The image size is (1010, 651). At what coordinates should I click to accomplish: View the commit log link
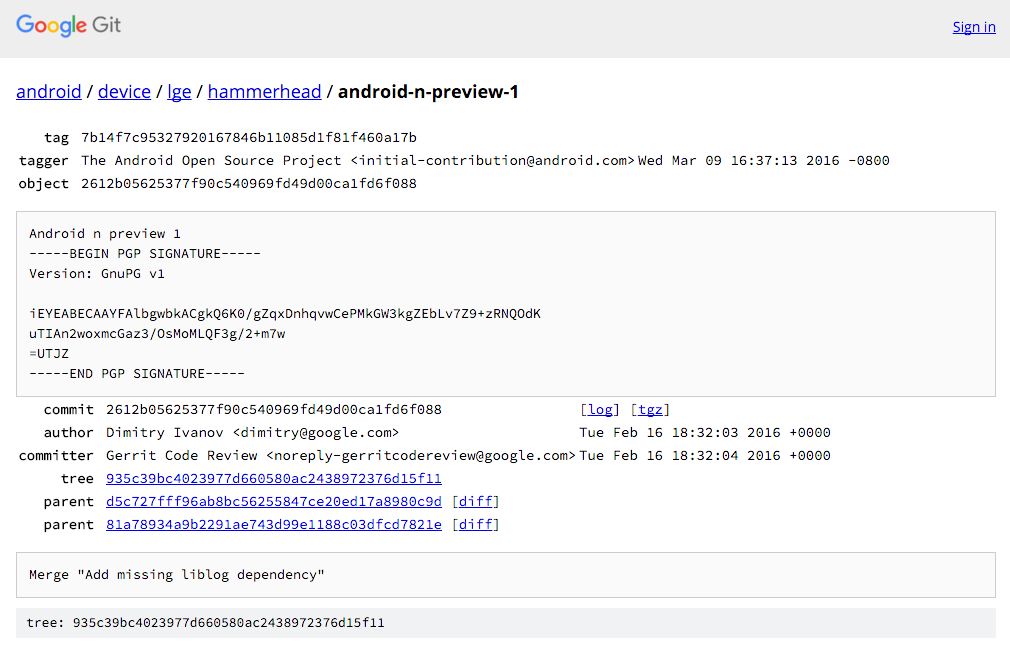[x=600, y=410]
